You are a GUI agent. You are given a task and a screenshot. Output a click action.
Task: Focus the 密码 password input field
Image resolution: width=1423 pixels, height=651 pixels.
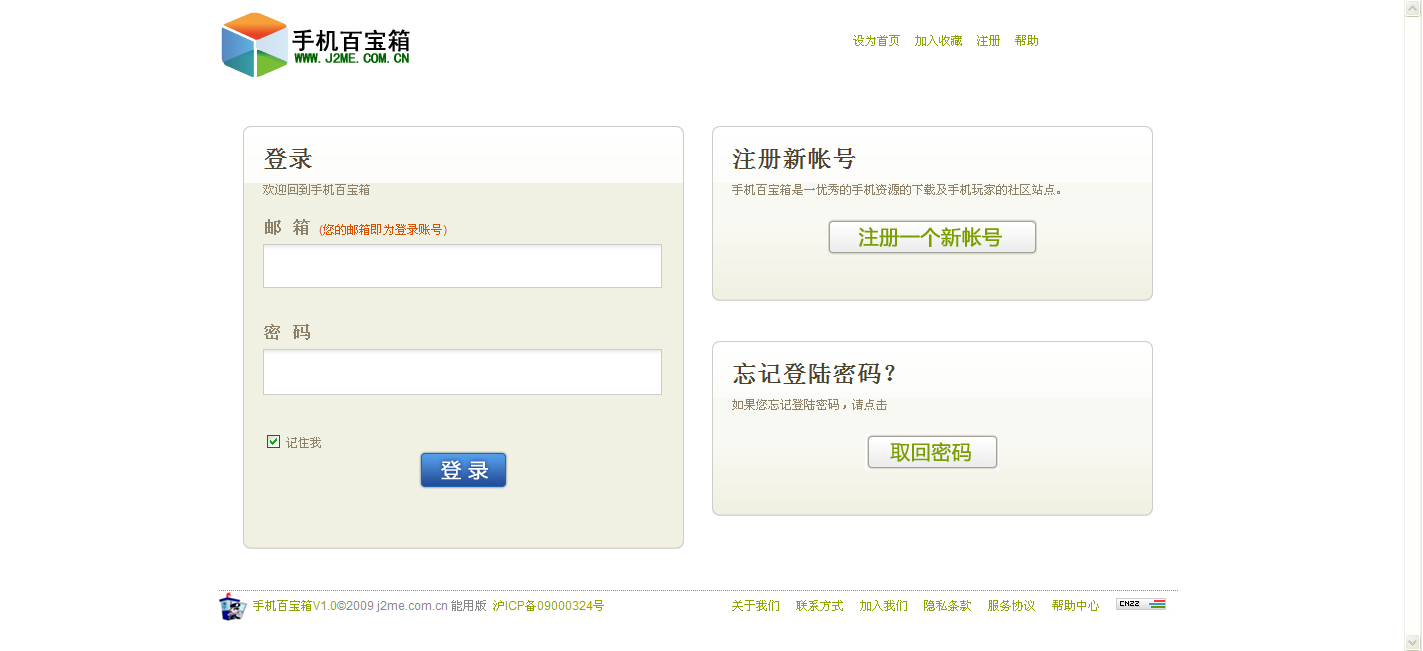pyautogui.click(x=462, y=372)
